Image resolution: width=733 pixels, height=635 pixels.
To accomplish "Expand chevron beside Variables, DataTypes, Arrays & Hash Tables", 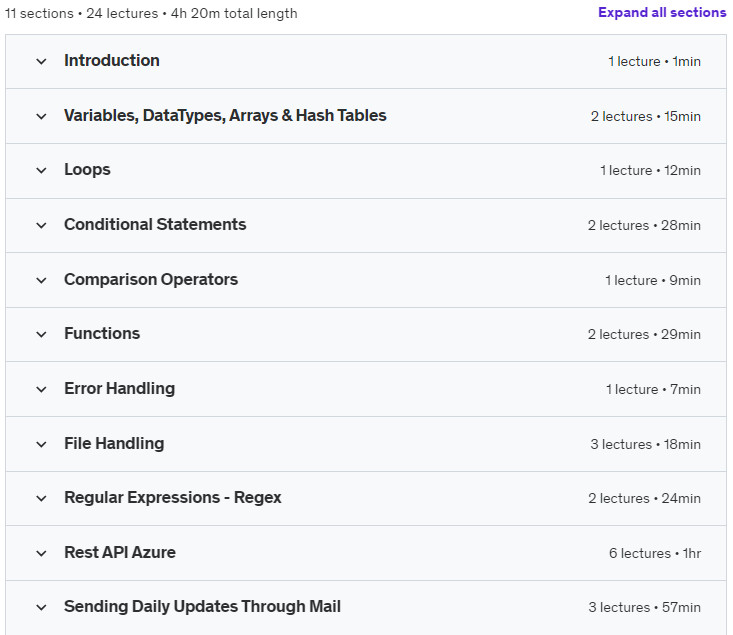I will [41, 116].
